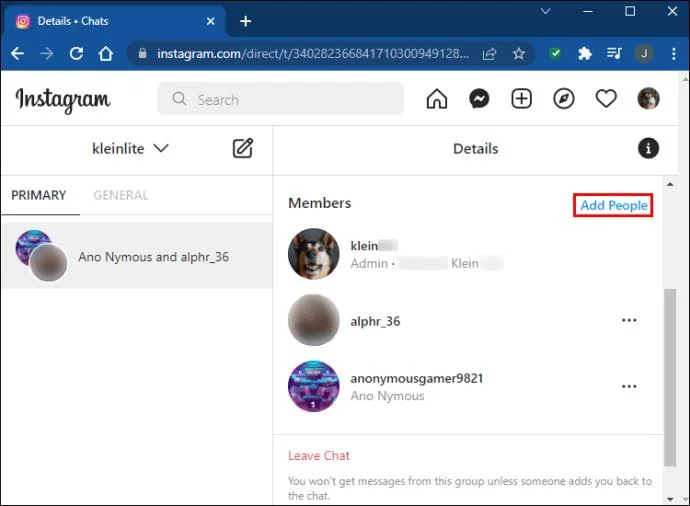Open a new browser tab
Viewport: 690px width, 506px height.
coord(246,21)
